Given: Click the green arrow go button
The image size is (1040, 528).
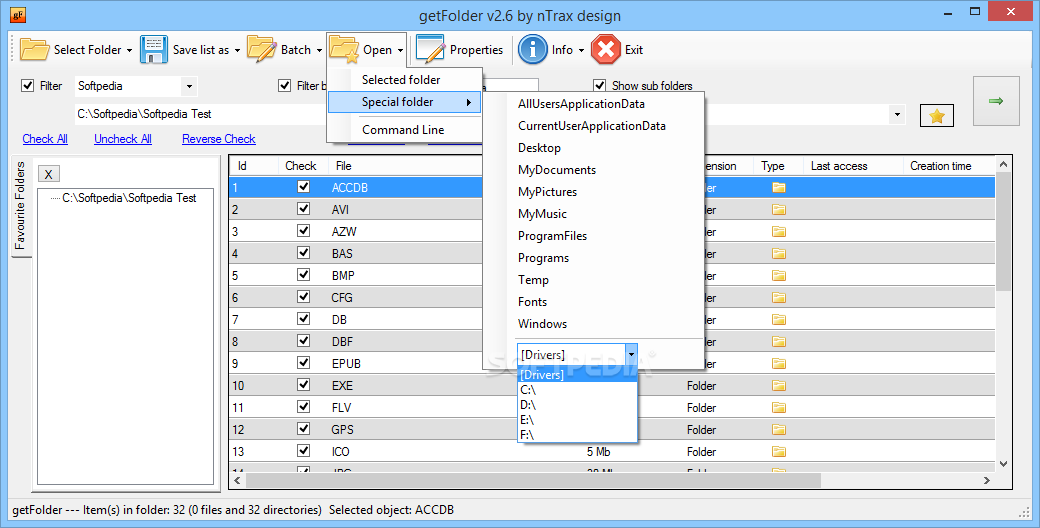Looking at the screenshot, I should pyautogui.click(x=996, y=101).
